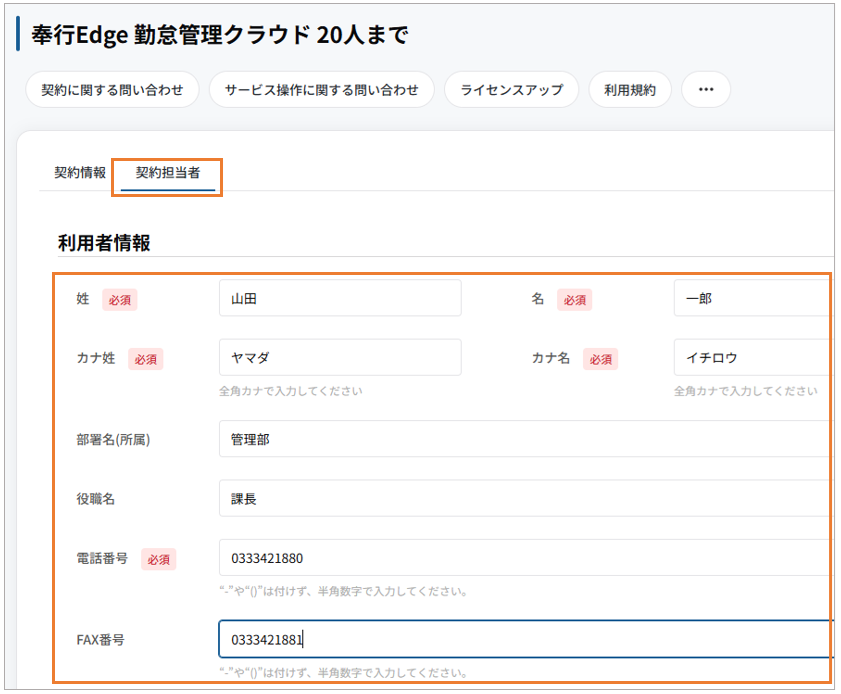Focus the 部署名(所属) field with 管理部
841x694 pixels.
point(525,439)
